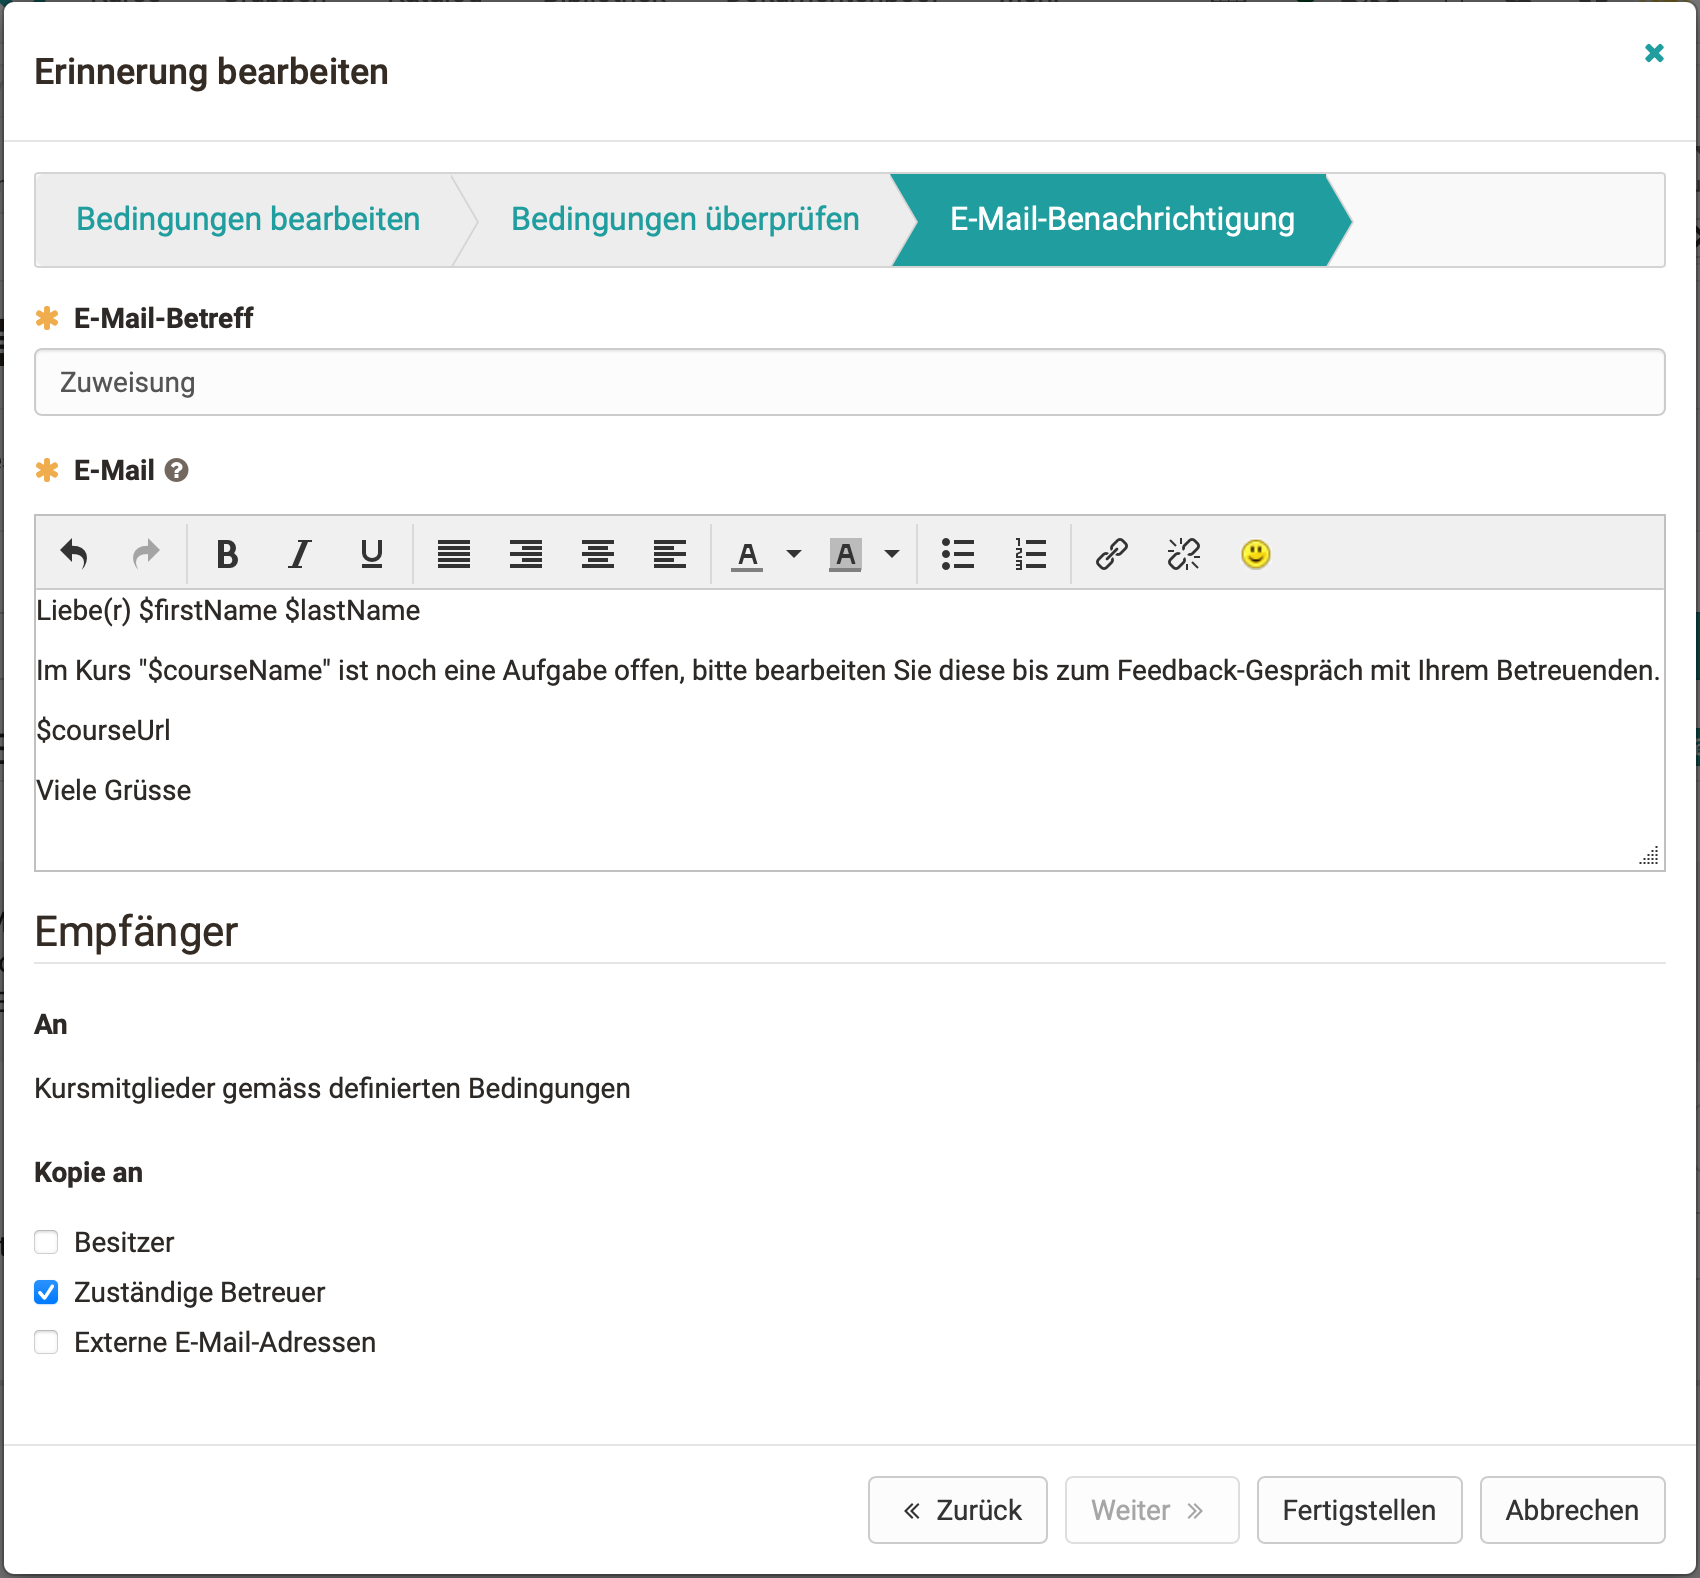1700x1578 pixels.
Task: Insert a hyperlink with the link icon
Action: coord(1111,554)
